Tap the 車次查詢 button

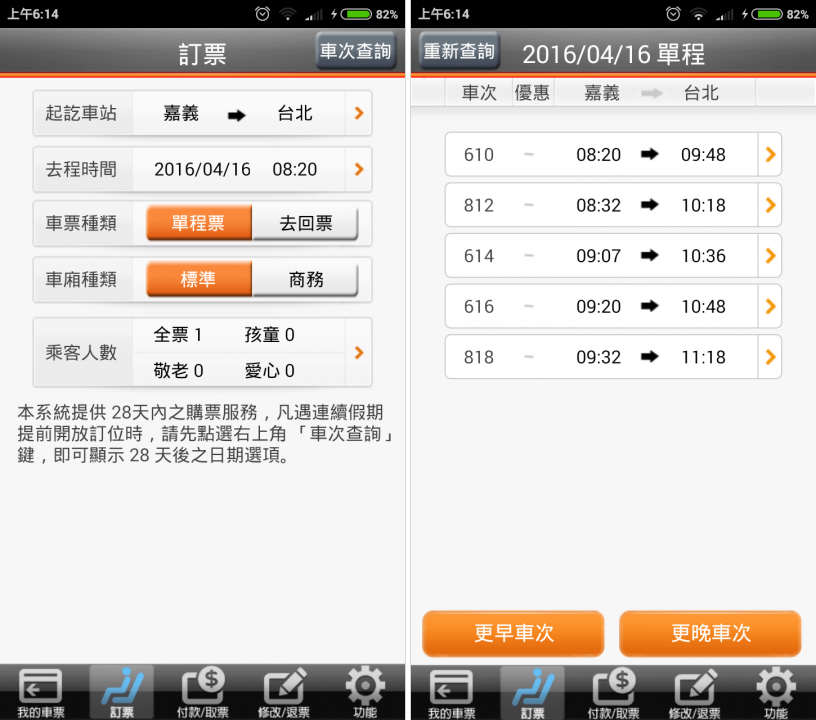[355, 50]
